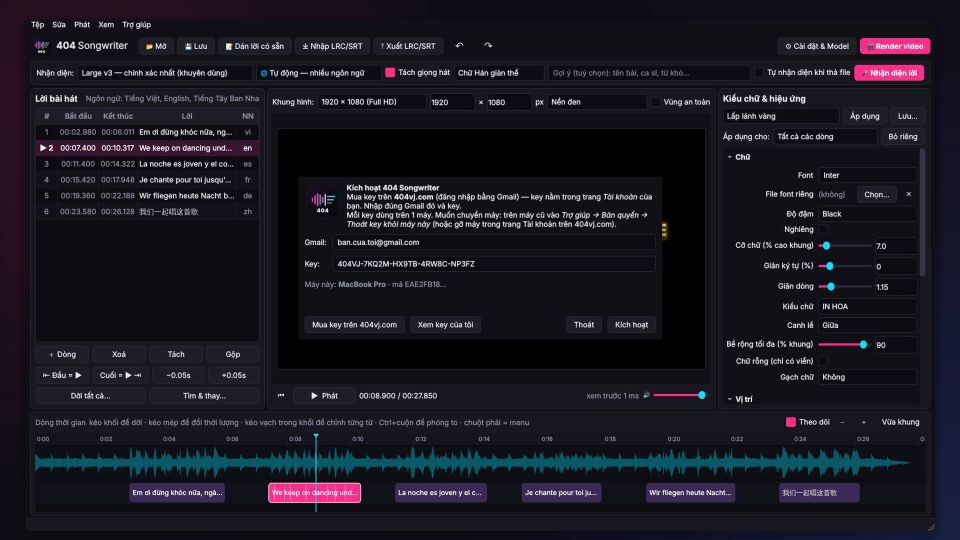Open the Tất cả các dòng apply dropdown

pyautogui.click(x=825, y=137)
